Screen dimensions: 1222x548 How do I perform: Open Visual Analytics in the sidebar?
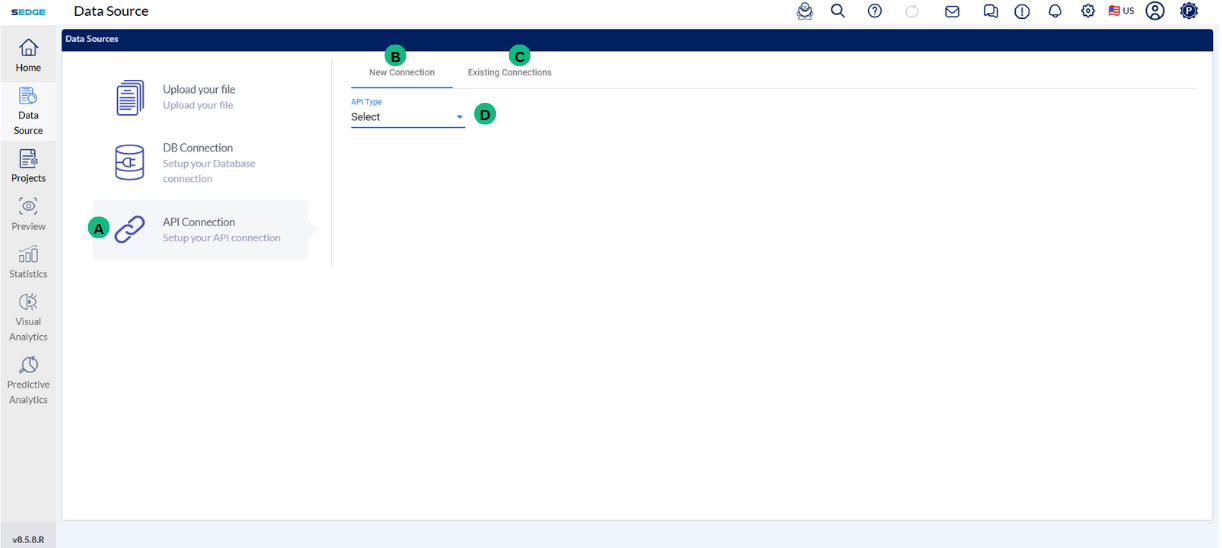coord(28,316)
